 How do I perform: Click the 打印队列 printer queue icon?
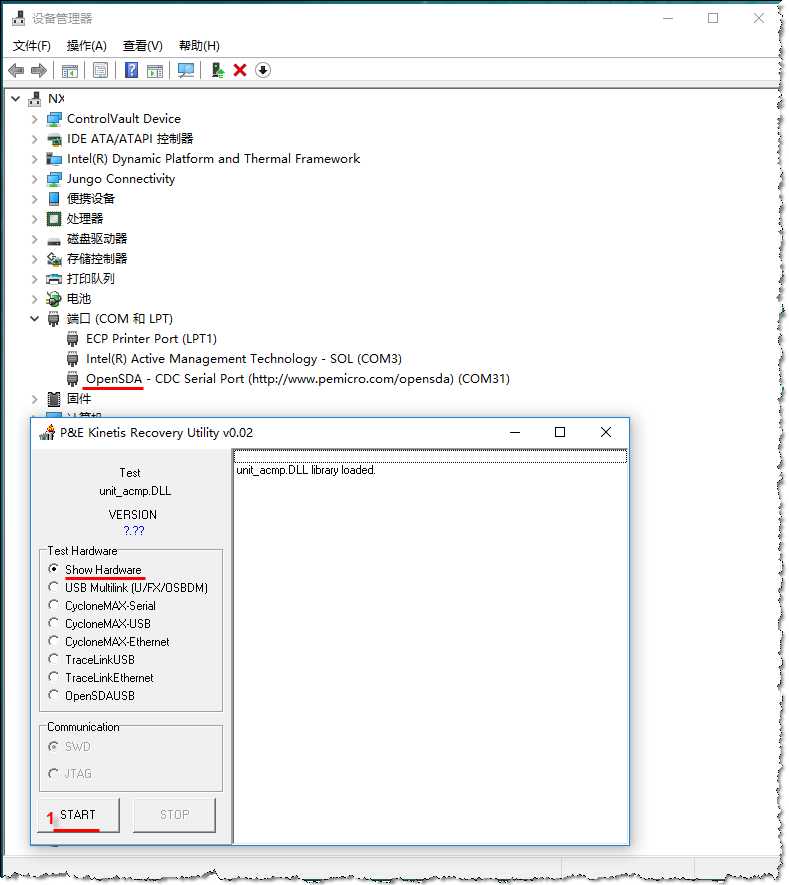pos(54,279)
